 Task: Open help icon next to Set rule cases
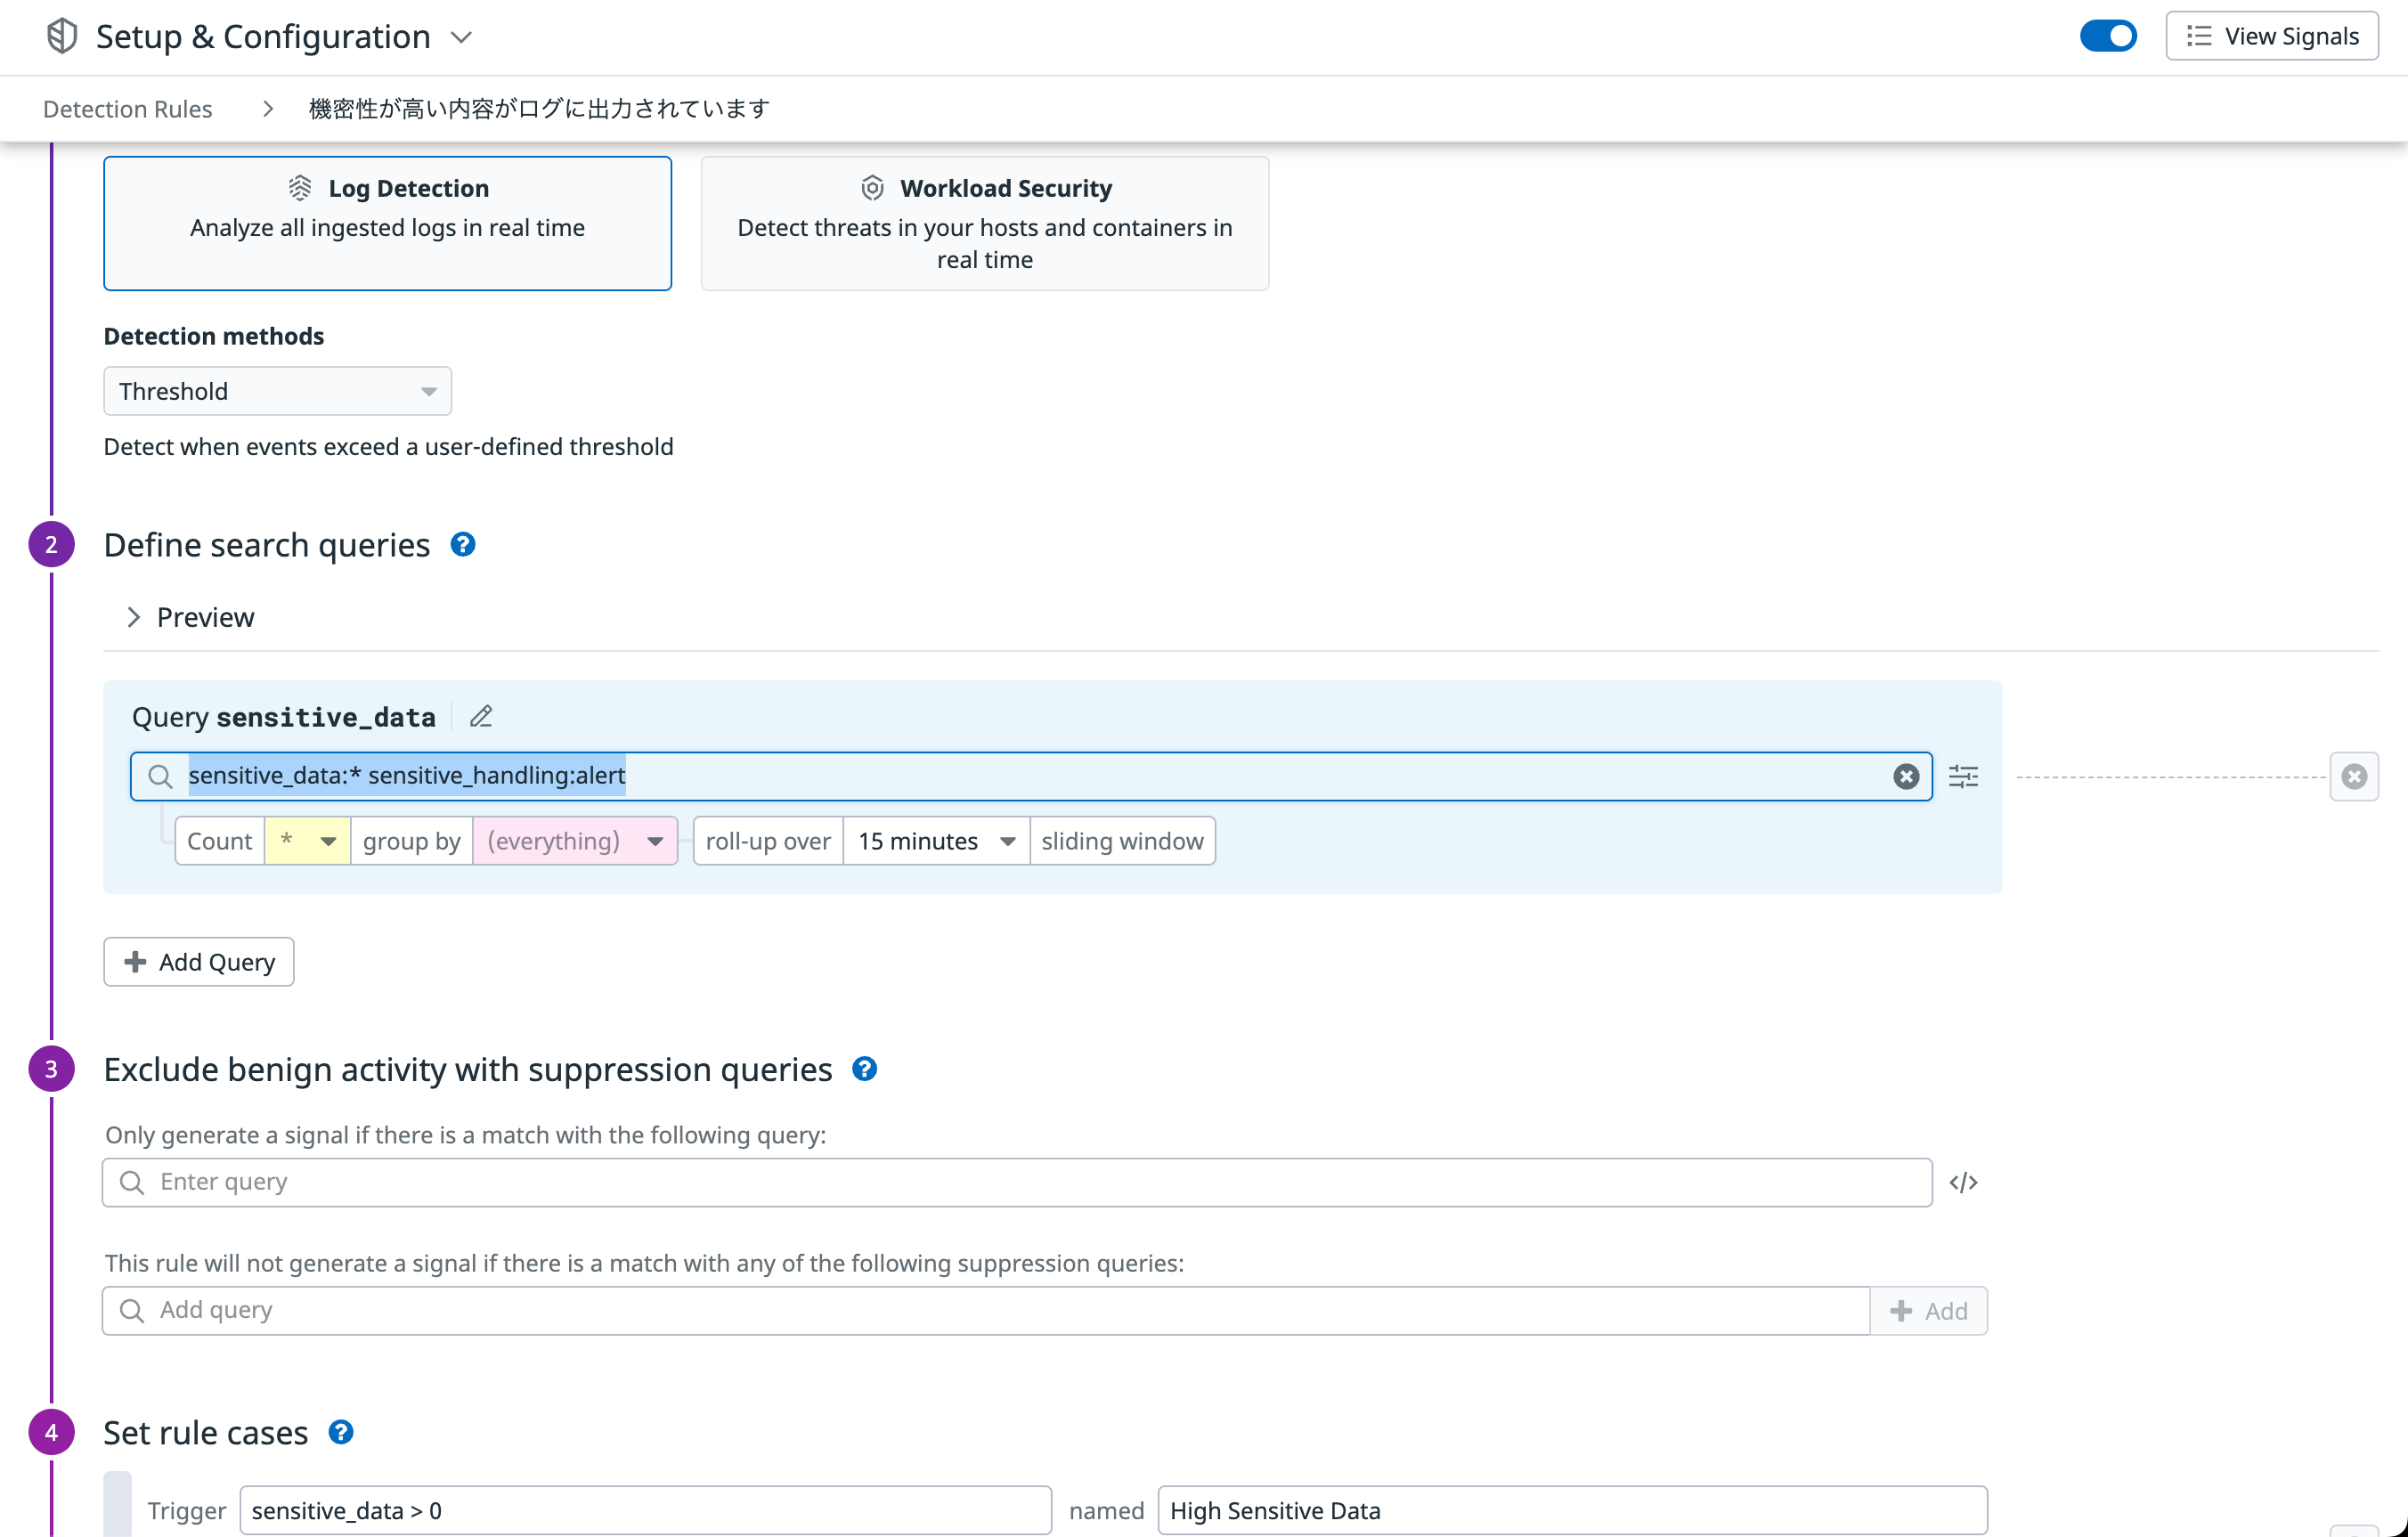click(x=341, y=1432)
